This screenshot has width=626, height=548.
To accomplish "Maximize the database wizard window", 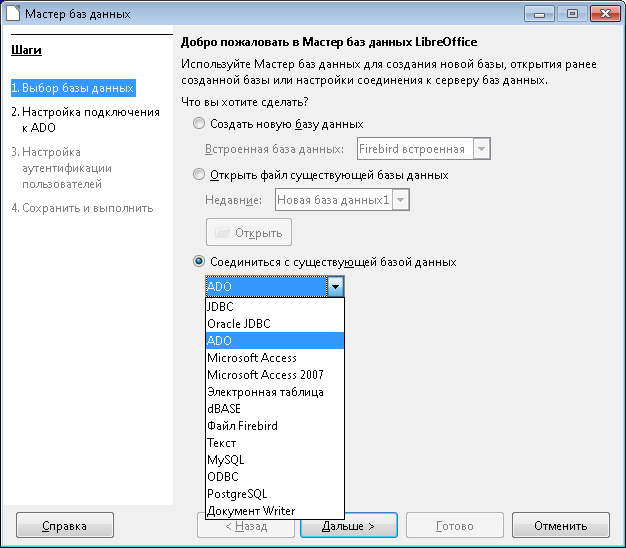I will pos(572,13).
